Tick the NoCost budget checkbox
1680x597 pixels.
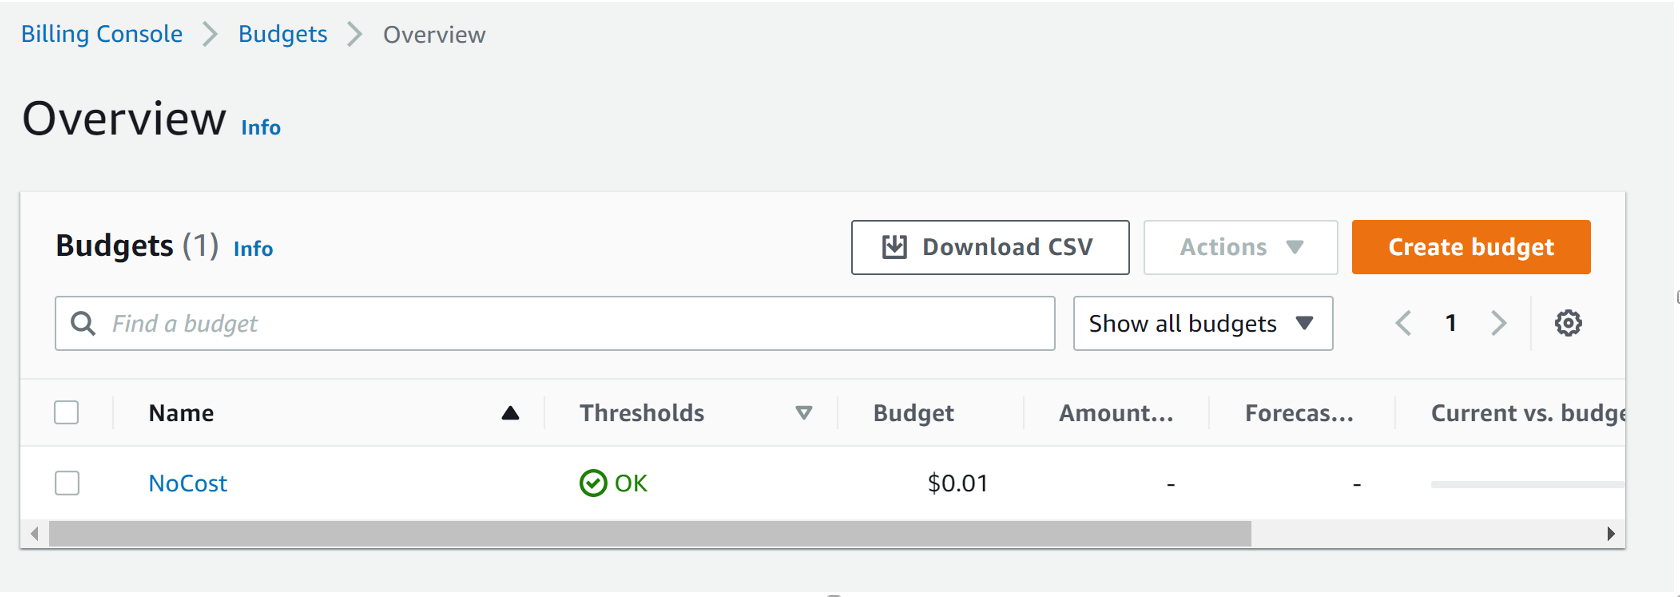click(x=67, y=483)
